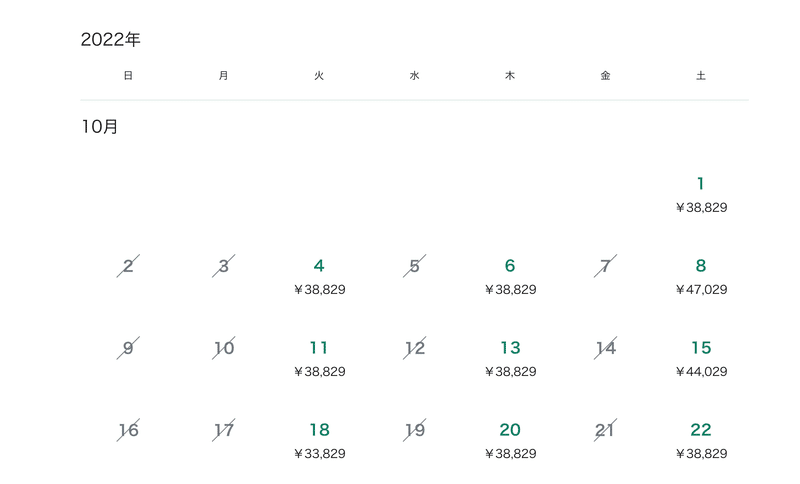Choose October 18 at ¥33,829

[319, 441]
